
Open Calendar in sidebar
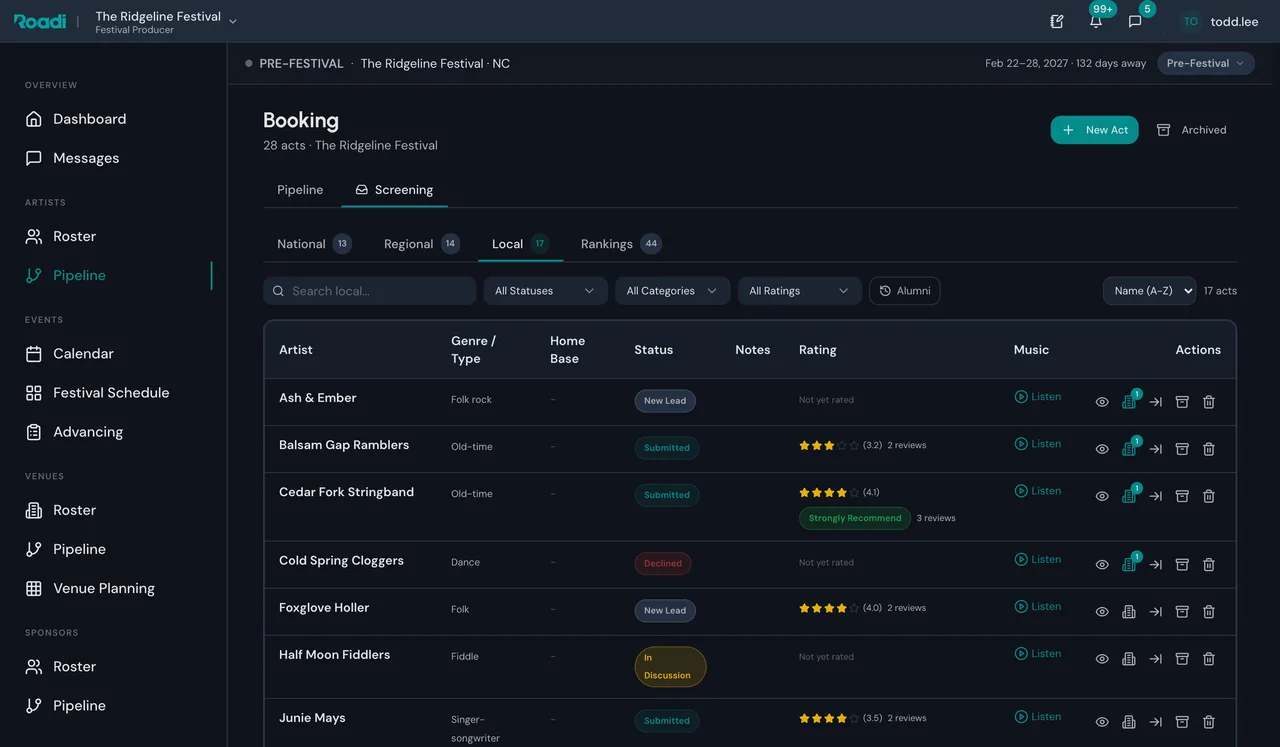113,354
